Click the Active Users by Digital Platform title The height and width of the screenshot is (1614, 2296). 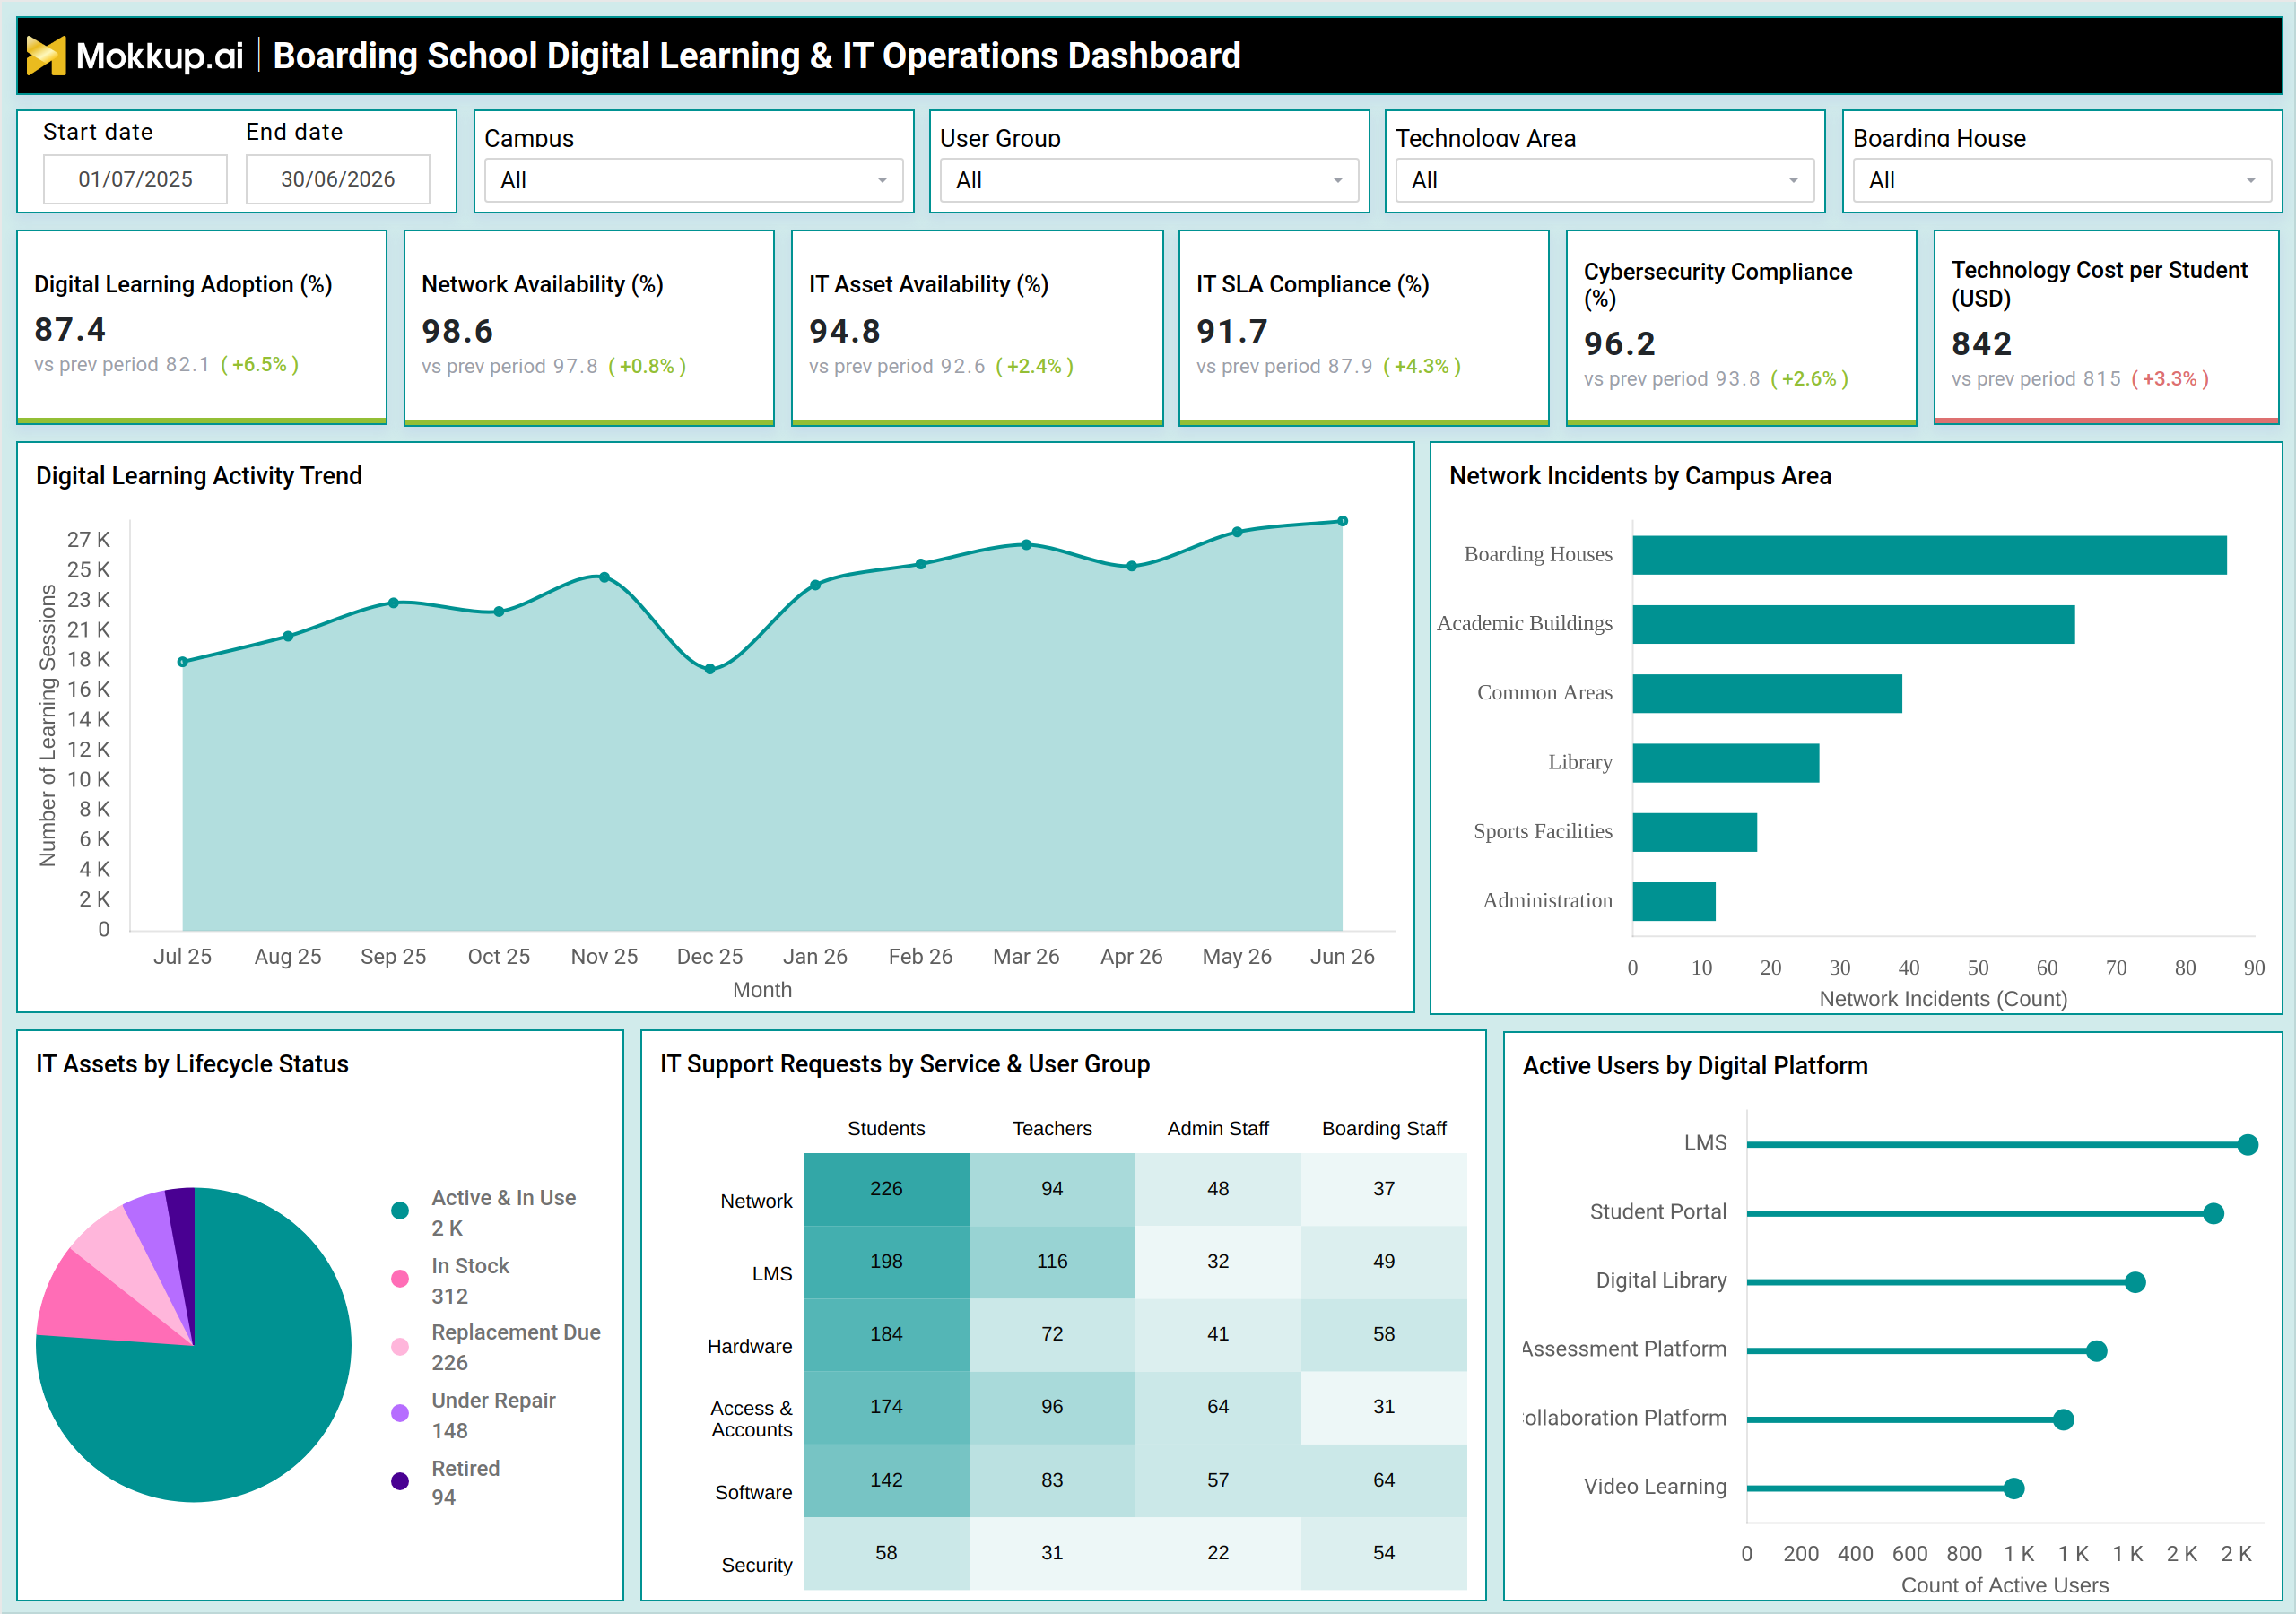(1695, 1066)
